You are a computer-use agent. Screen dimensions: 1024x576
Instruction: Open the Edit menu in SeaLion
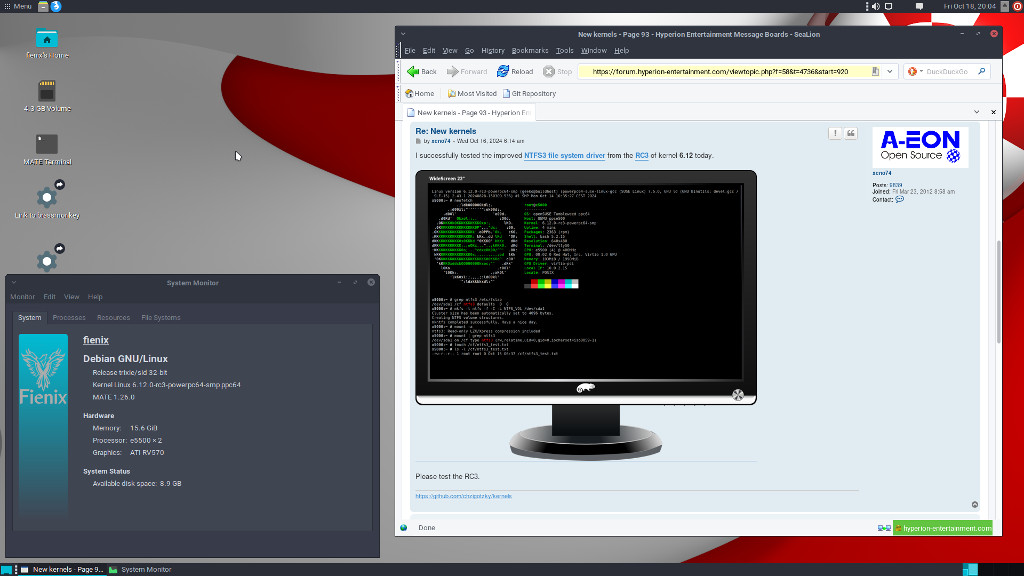click(428, 50)
